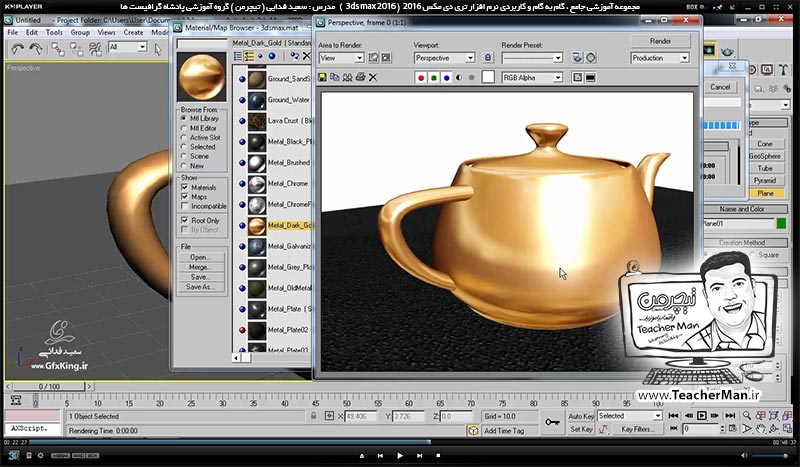The image size is (800, 467).
Task: Select Active Slot radio option
Action: click(x=184, y=137)
